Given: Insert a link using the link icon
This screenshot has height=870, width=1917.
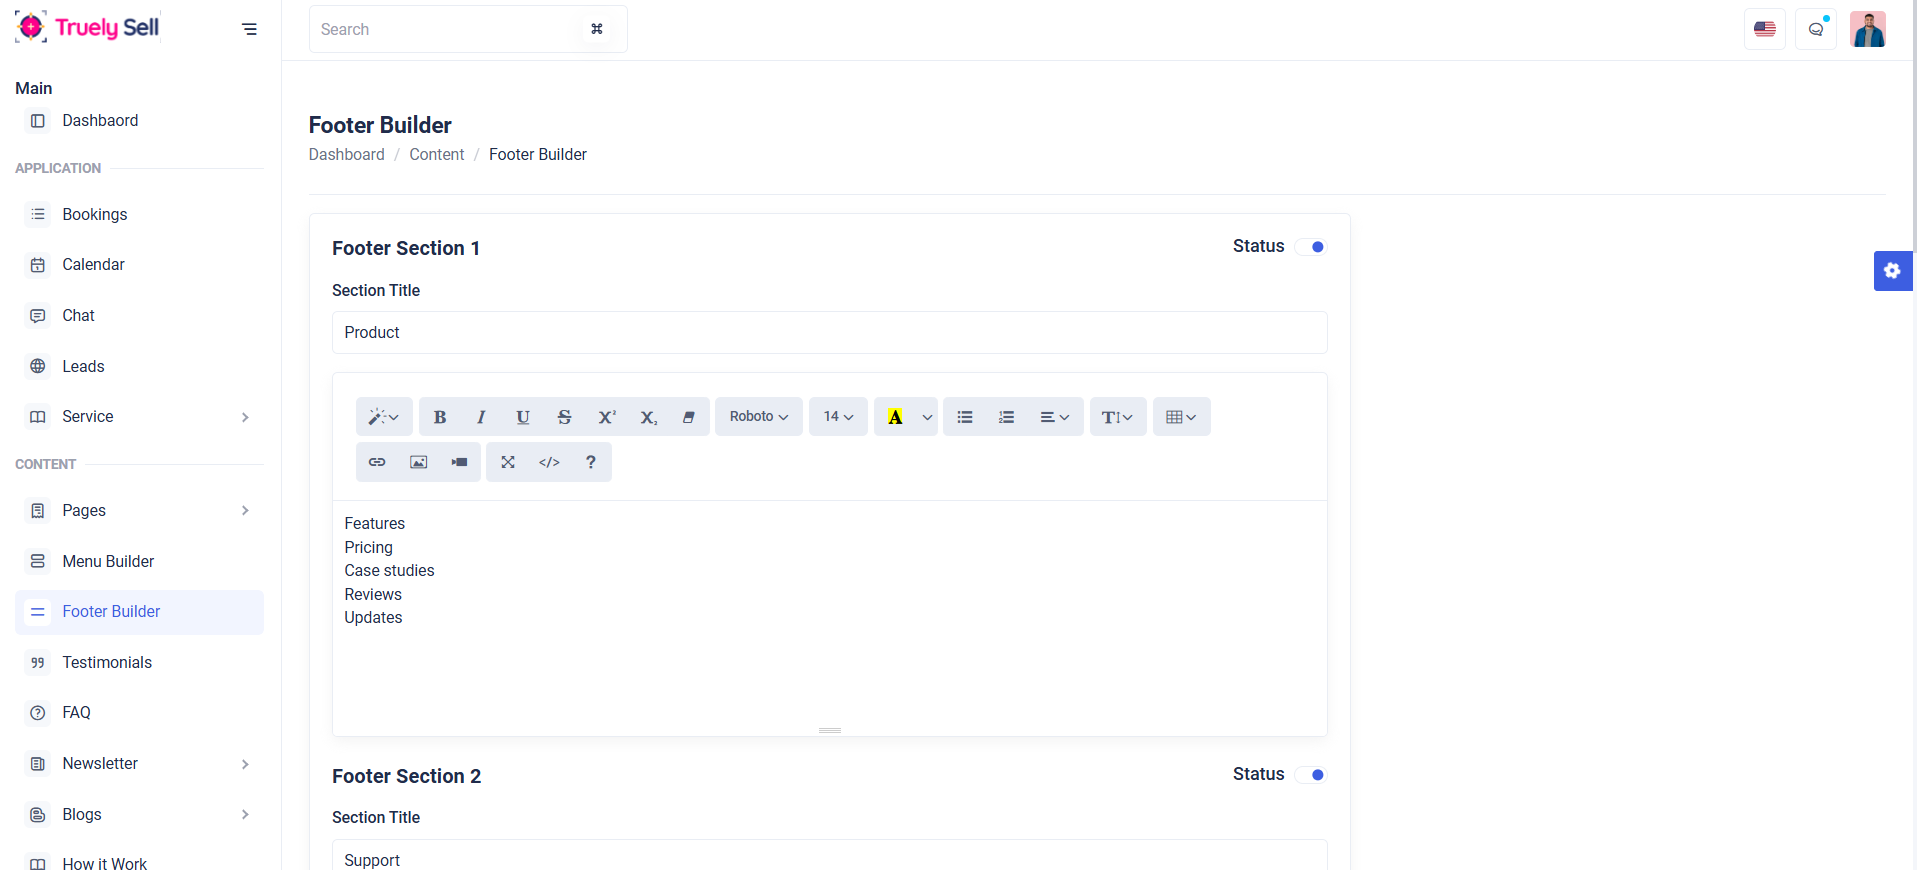Looking at the screenshot, I should [x=377, y=462].
